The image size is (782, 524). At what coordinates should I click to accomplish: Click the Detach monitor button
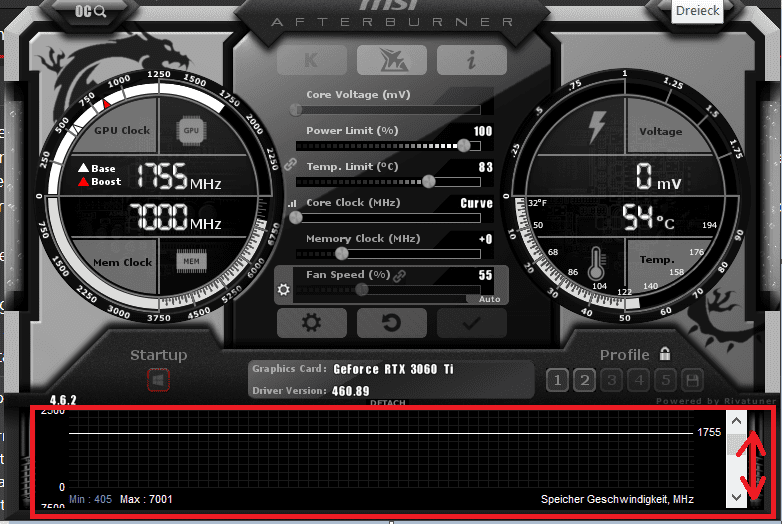tap(388, 402)
